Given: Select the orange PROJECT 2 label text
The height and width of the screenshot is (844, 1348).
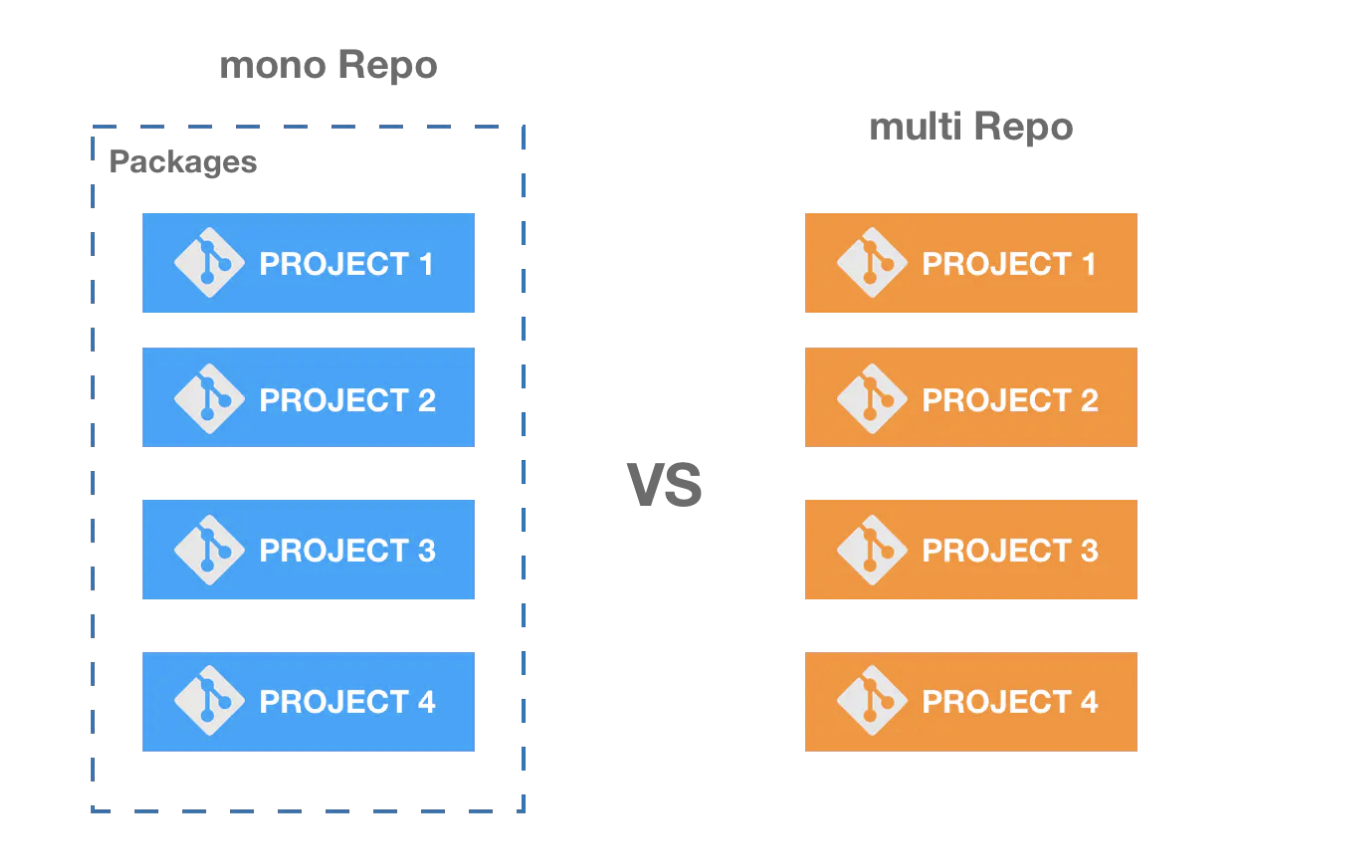Looking at the screenshot, I should [1010, 400].
